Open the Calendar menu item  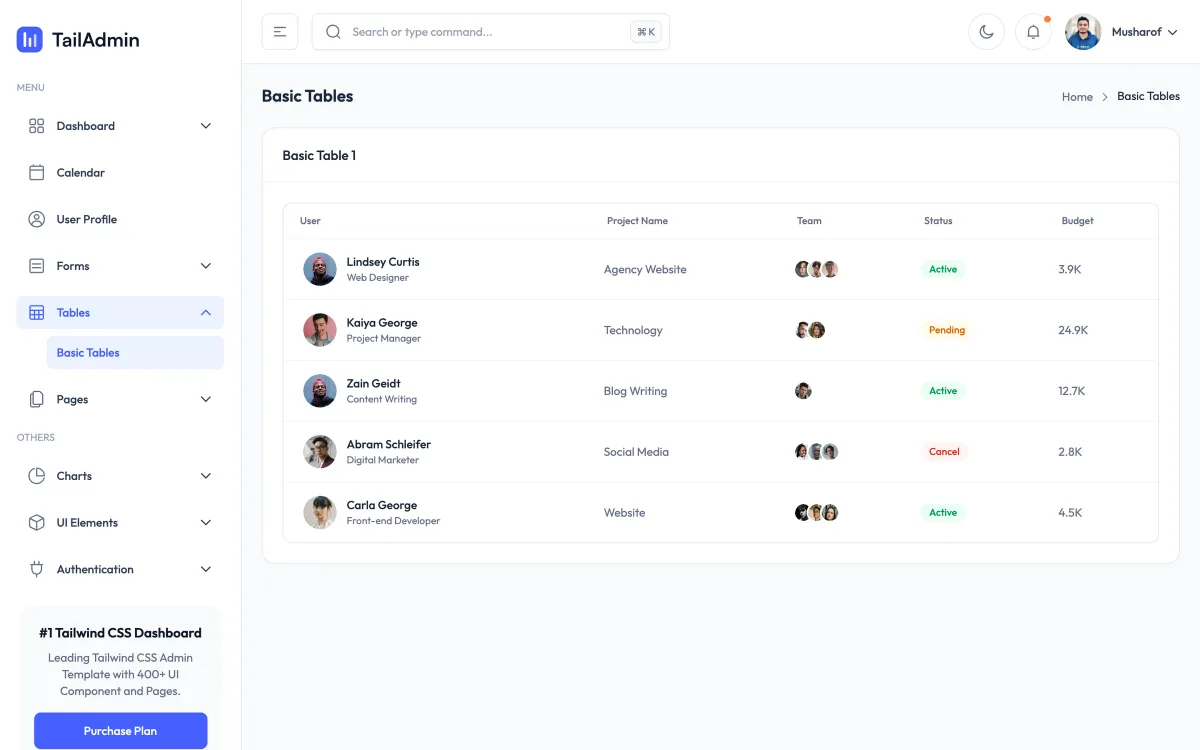(120, 173)
